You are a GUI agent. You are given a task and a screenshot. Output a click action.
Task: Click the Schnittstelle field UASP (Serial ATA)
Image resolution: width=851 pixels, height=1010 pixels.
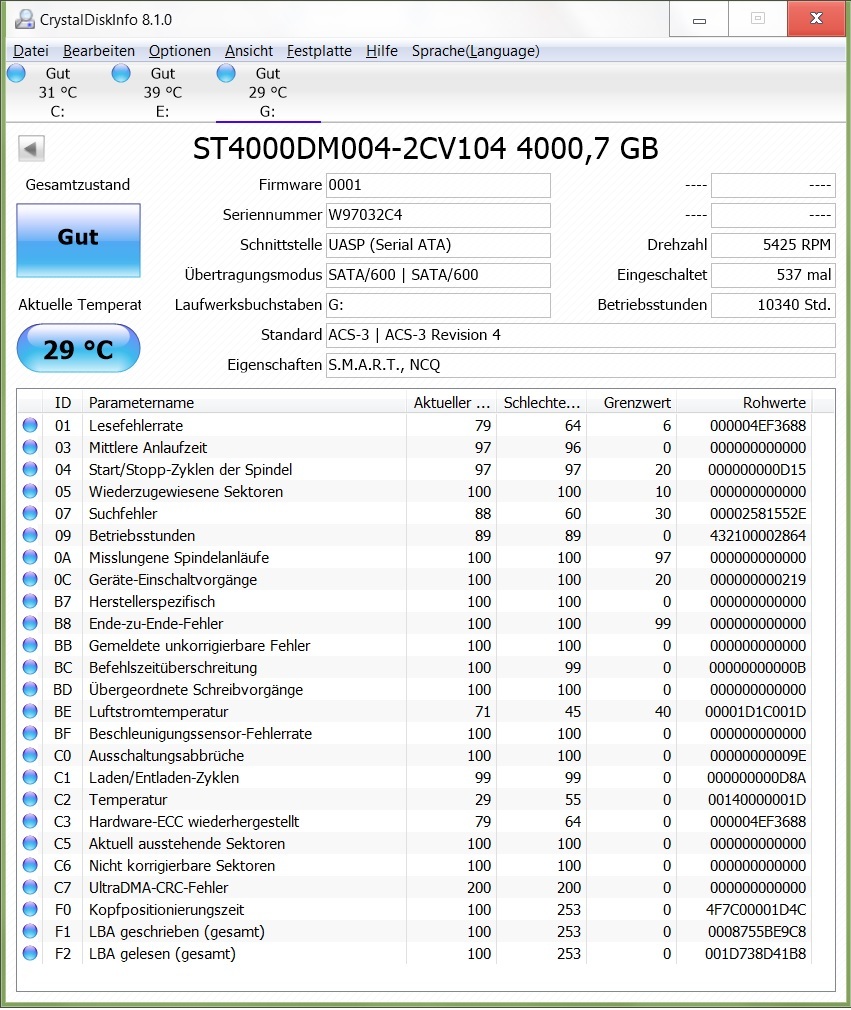438,245
